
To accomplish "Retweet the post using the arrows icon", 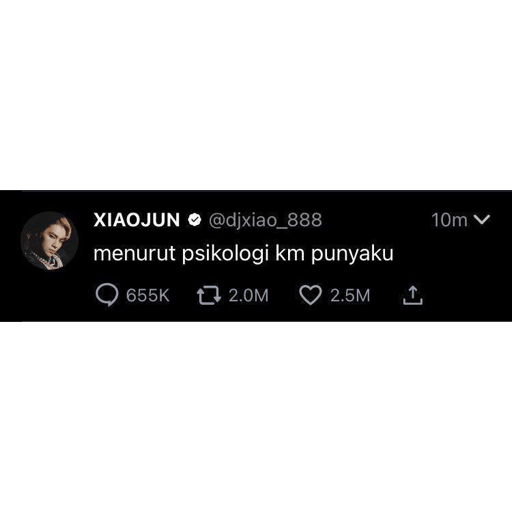I will click(209, 295).
